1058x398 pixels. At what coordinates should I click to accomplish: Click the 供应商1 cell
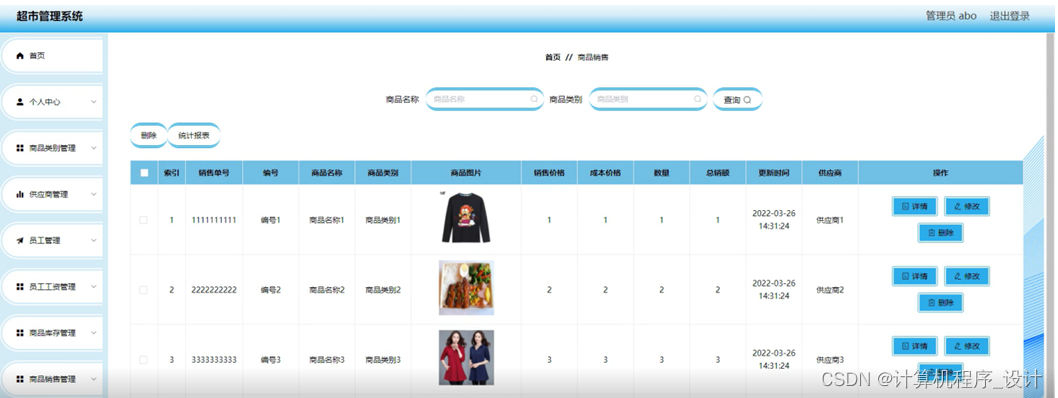point(830,220)
